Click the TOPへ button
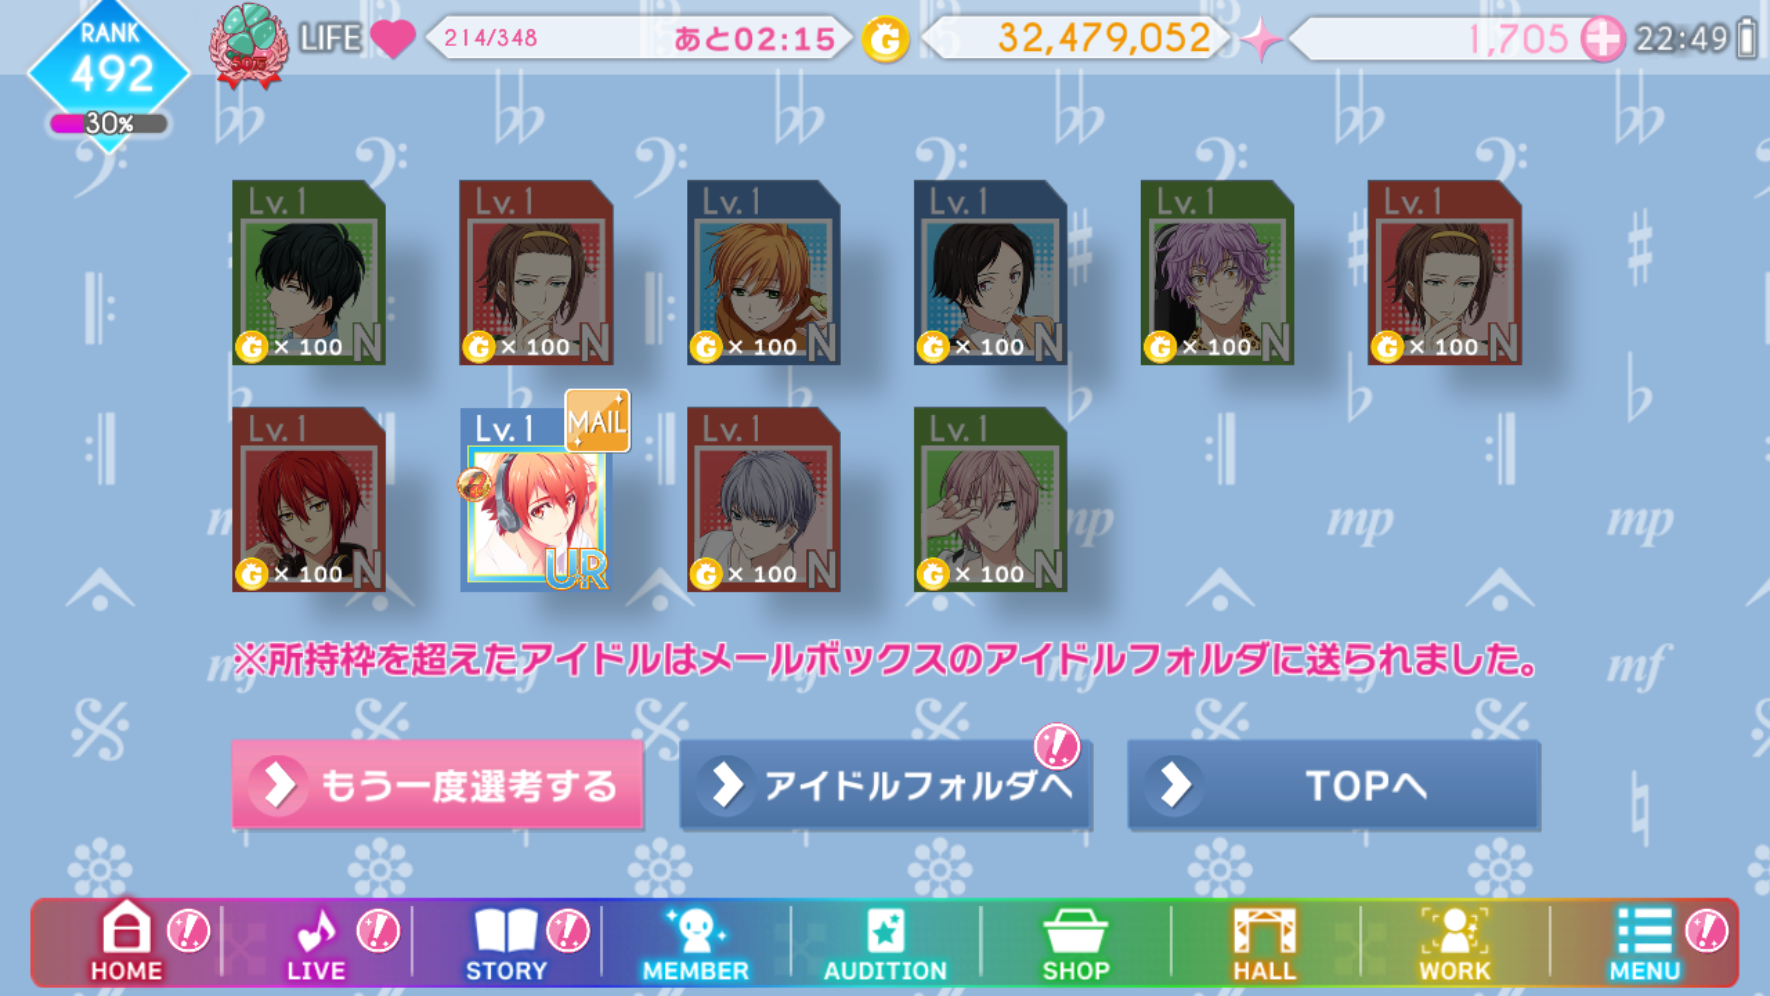The height and width of the screenshot is (996, 1770). pyautogui.click(x=1333, y=785)
